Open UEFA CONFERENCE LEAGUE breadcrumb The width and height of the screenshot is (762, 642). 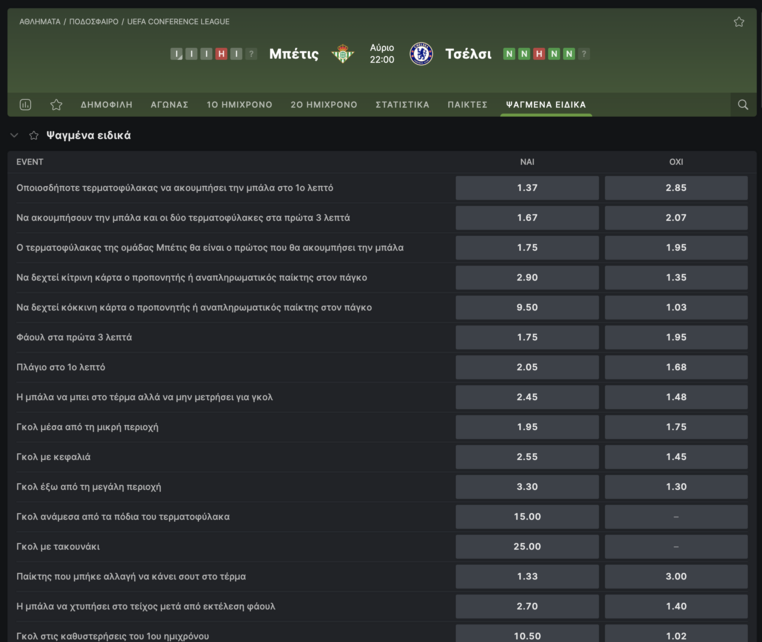tap(178, 22)
